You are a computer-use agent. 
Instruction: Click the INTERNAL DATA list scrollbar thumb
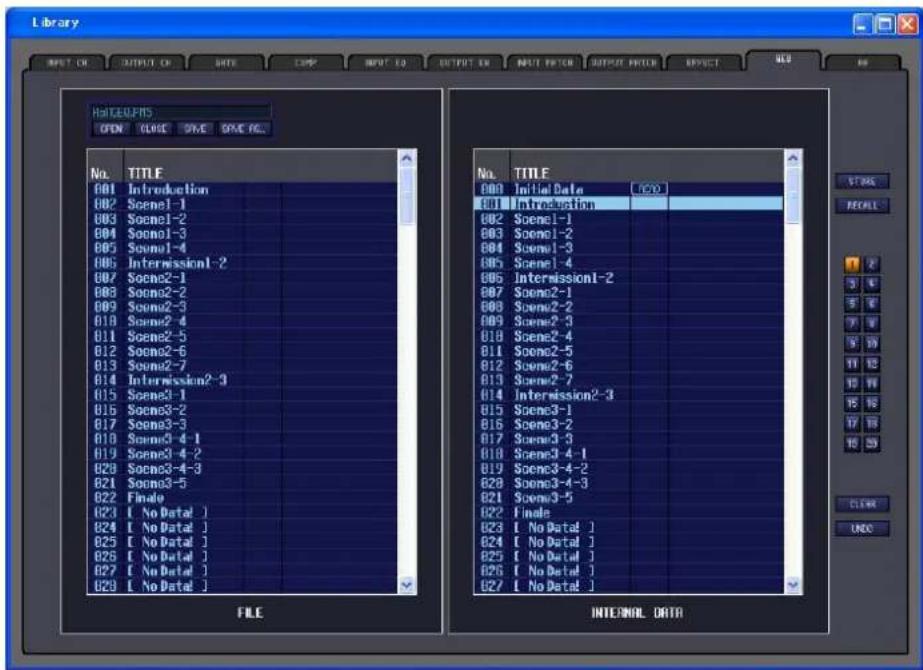click(793, 195)
